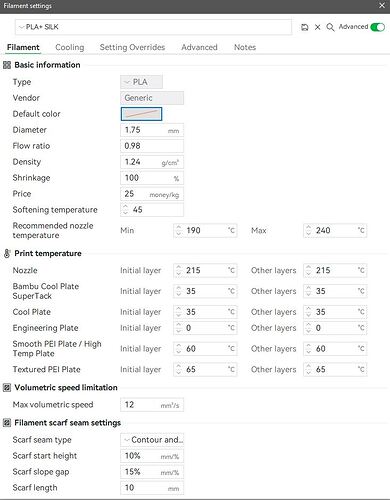This screenshot has height=500, width=390.
Task: Click the Volumetric speed limitation section icon
Action: click(7, 387)
